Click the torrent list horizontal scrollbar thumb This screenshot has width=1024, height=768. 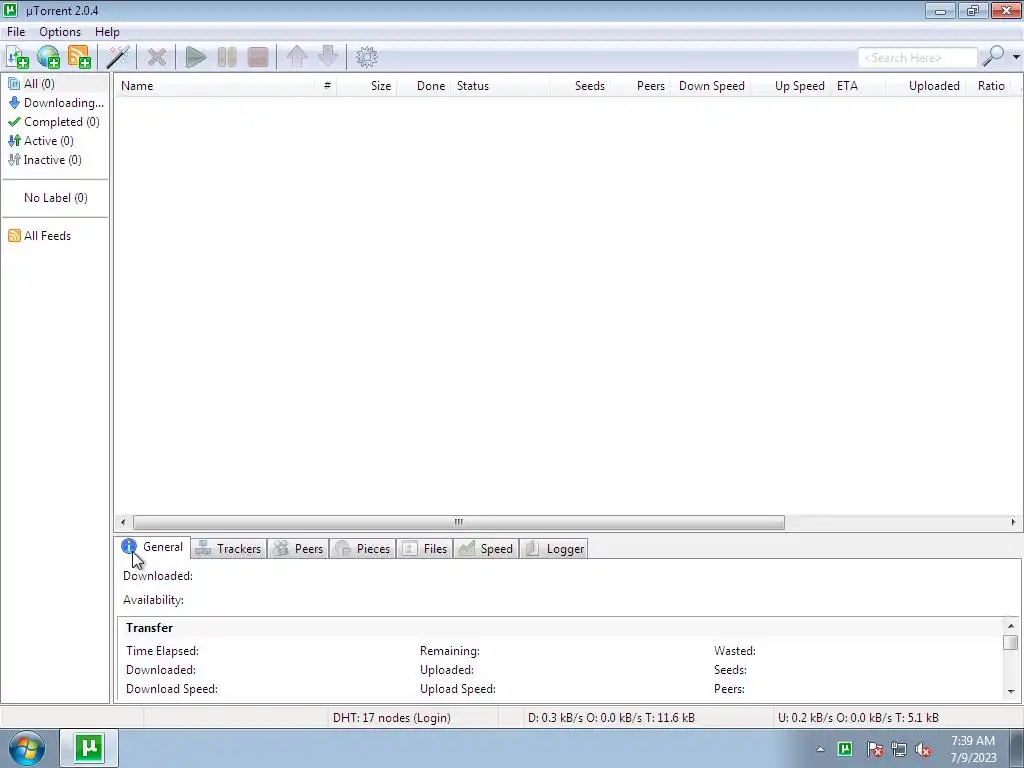(458, 522)
